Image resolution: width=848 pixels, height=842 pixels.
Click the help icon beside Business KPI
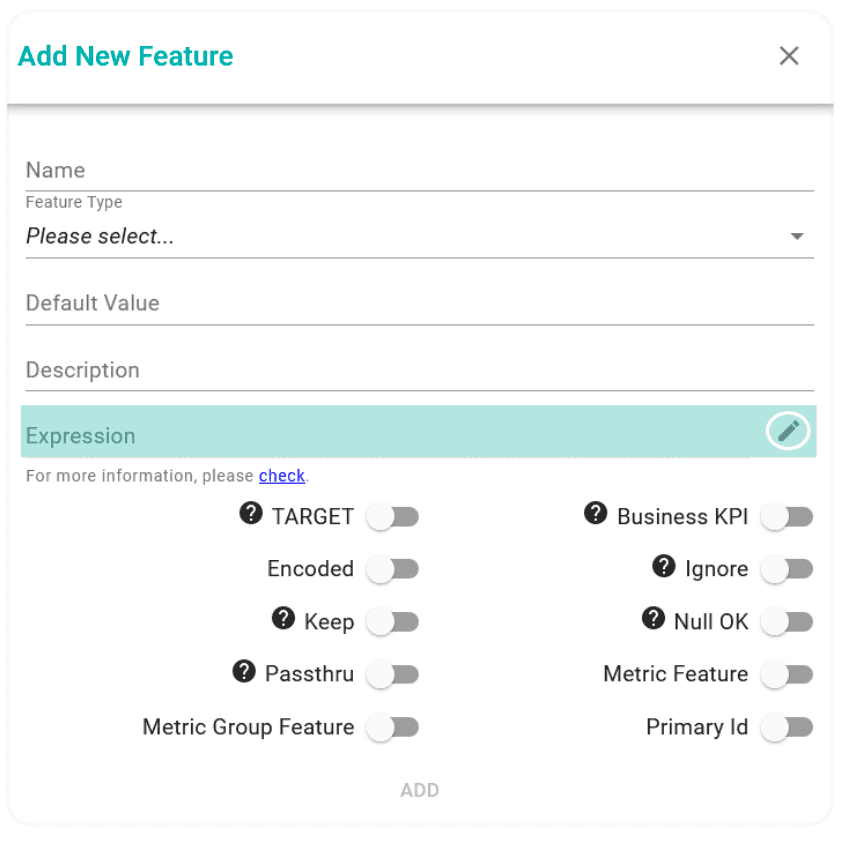pos(595,513)
